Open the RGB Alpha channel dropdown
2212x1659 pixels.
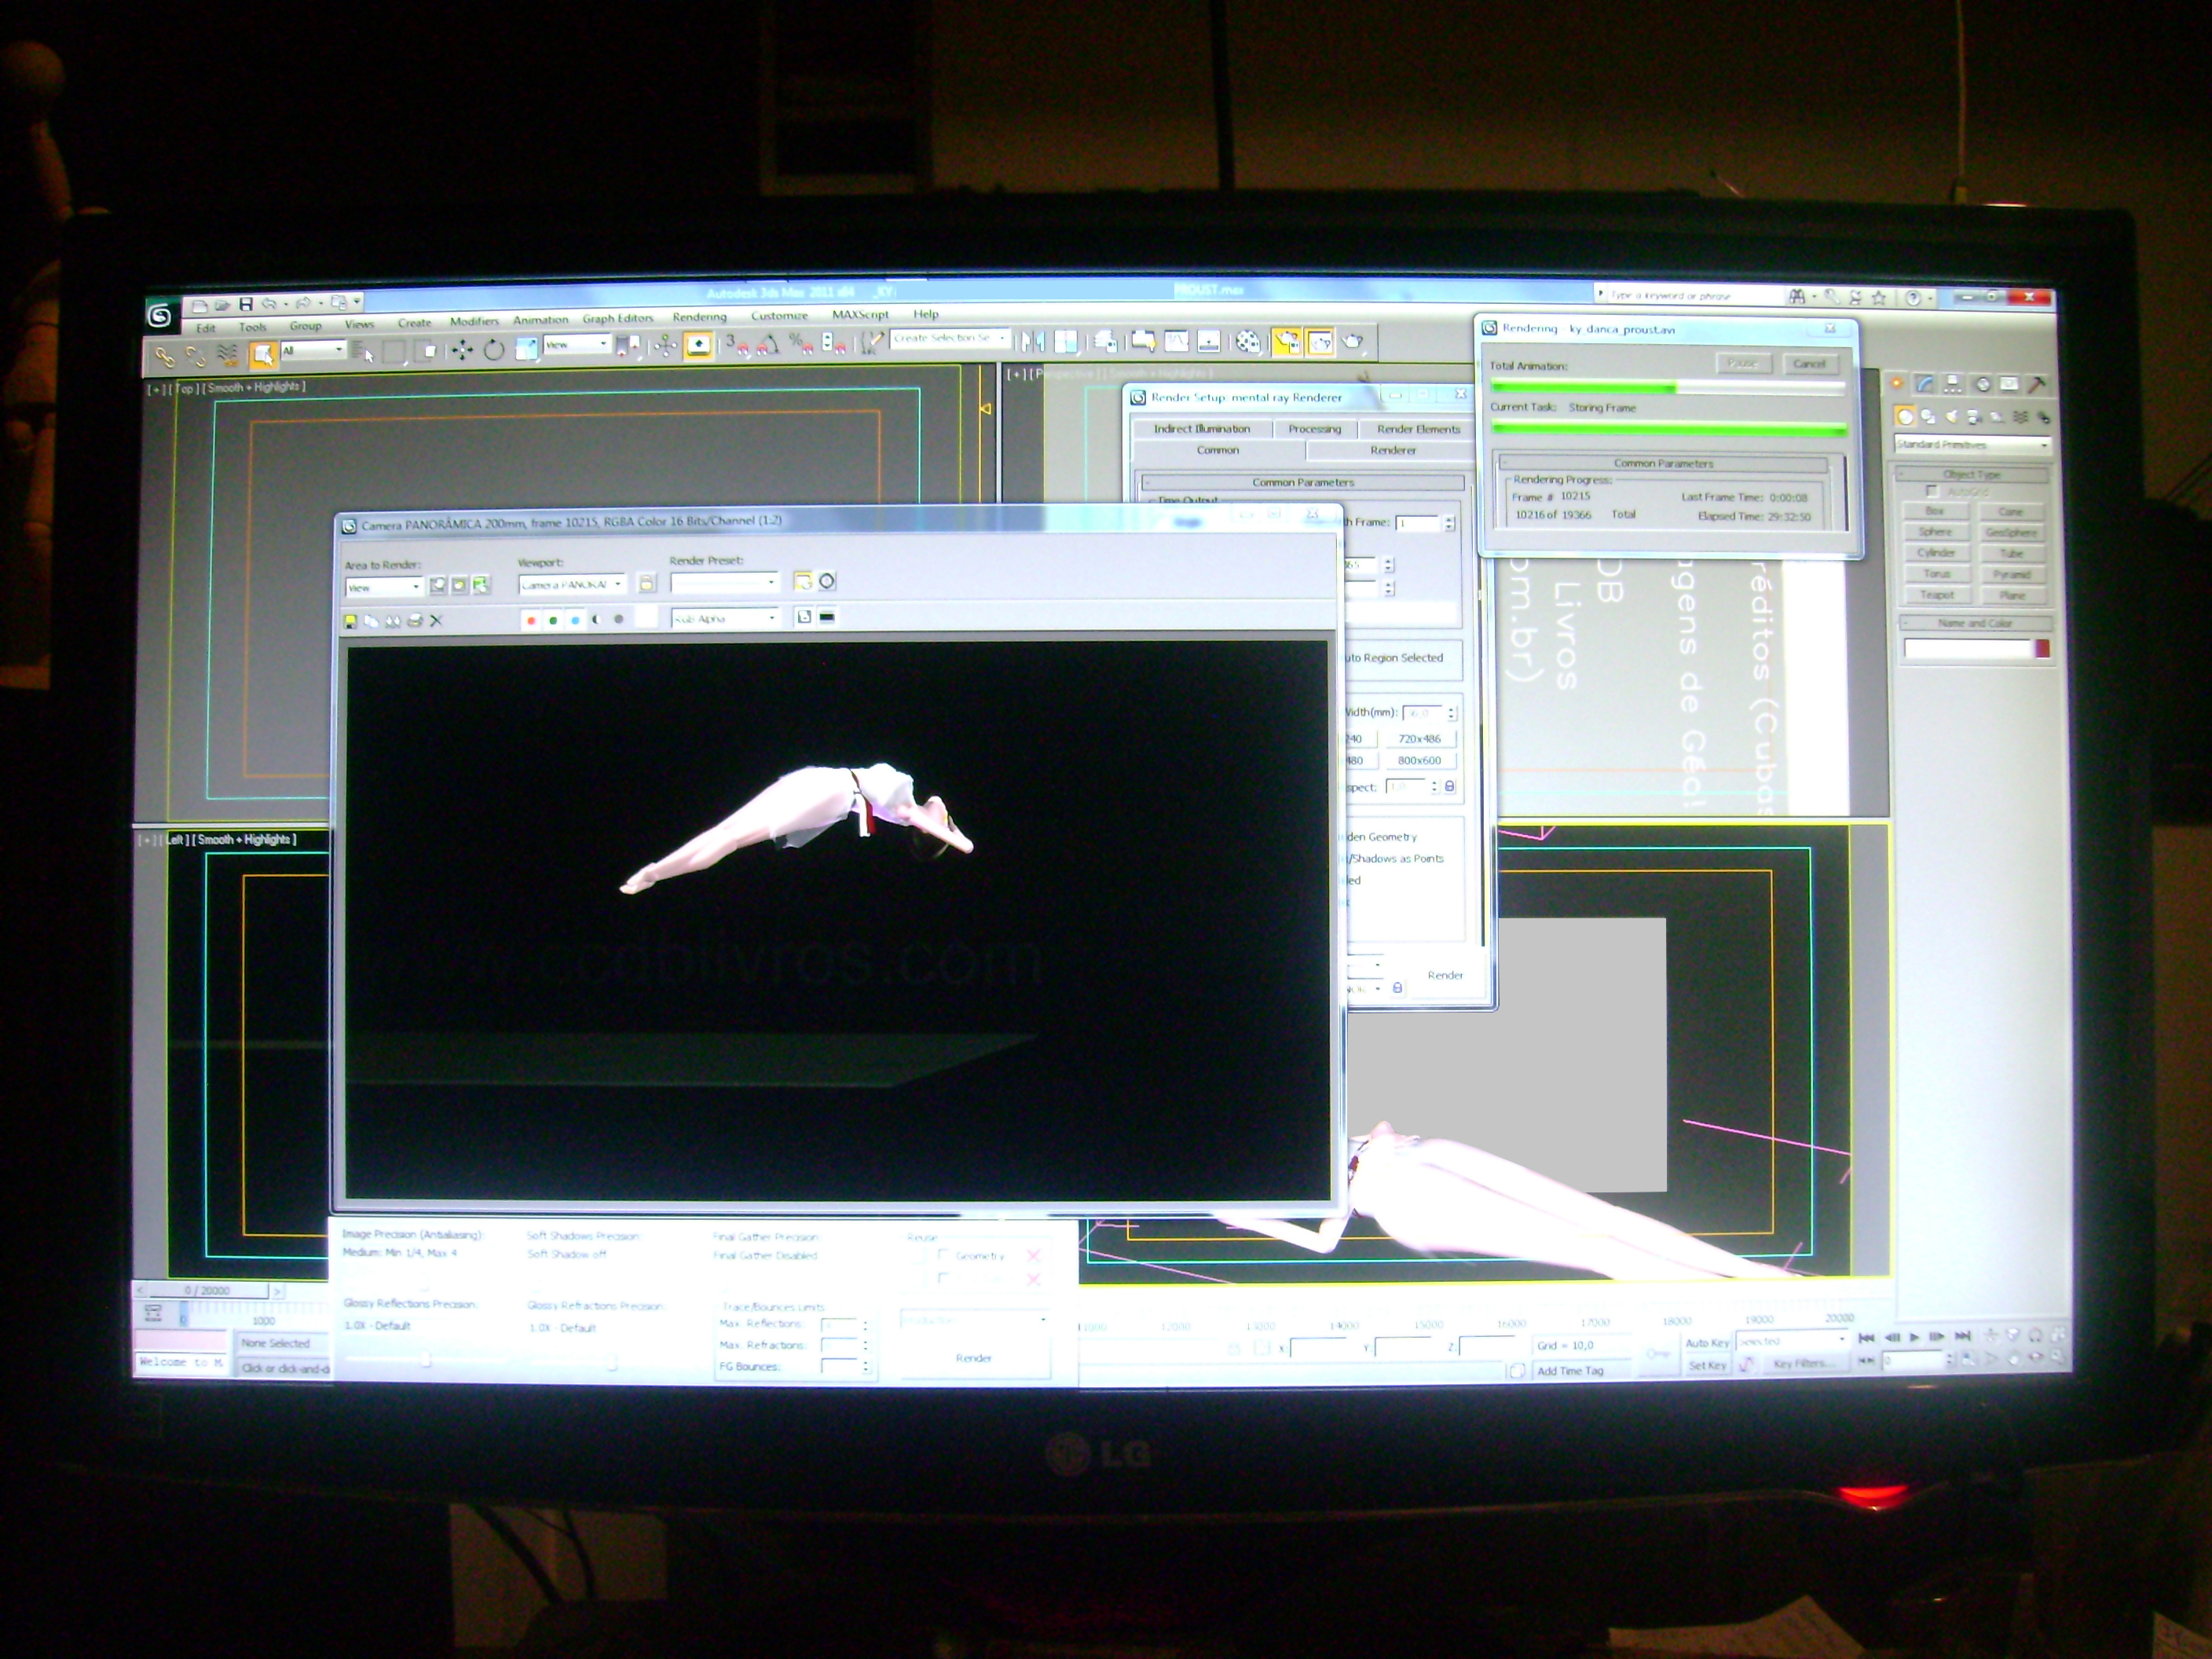[725, 619]
